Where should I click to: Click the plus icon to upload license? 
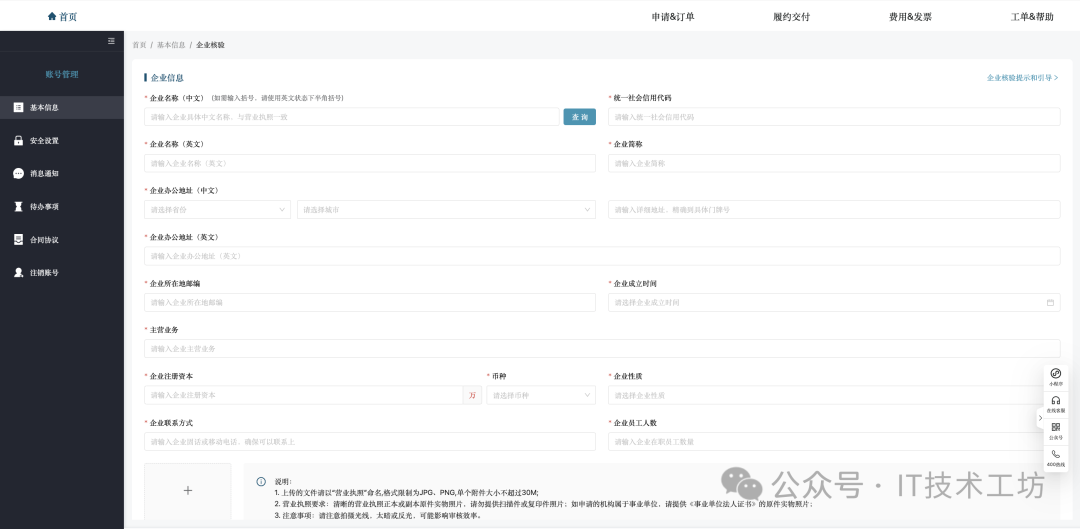(x=187, y=490)
